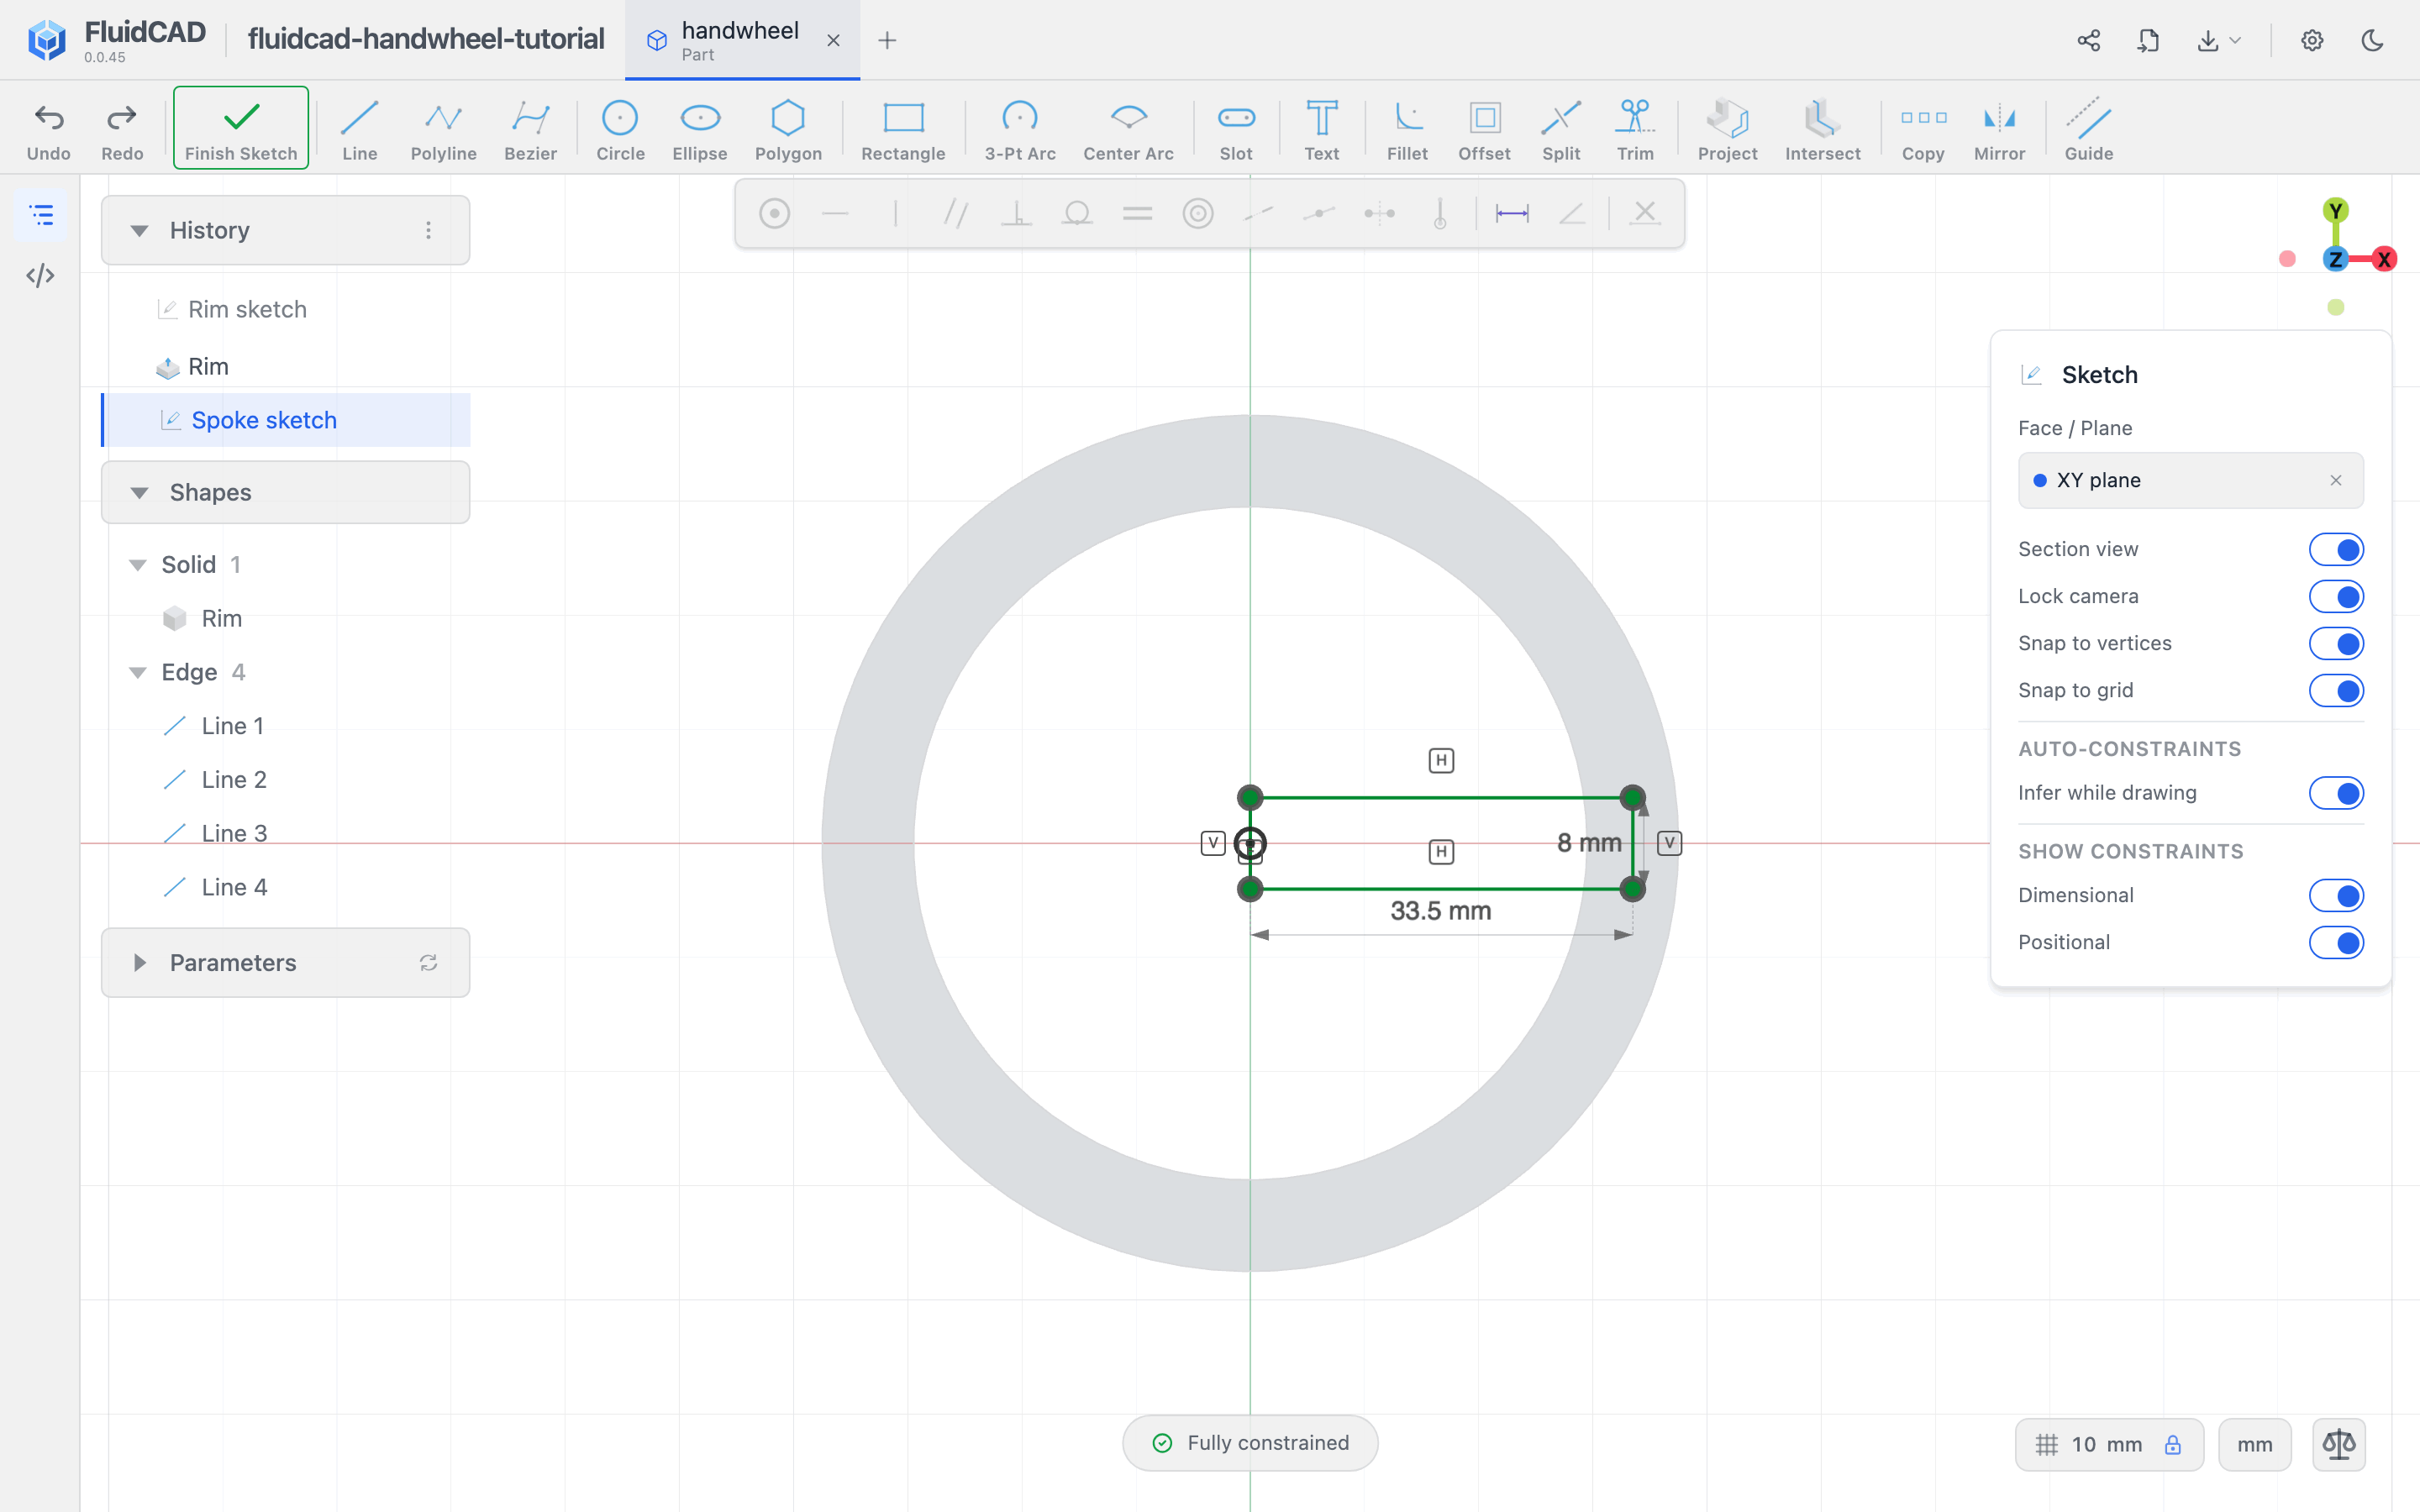The width and height of the screenshot is (2420, 1512).
Task: Activate the Mirror tool
Action: [1998, 130]
